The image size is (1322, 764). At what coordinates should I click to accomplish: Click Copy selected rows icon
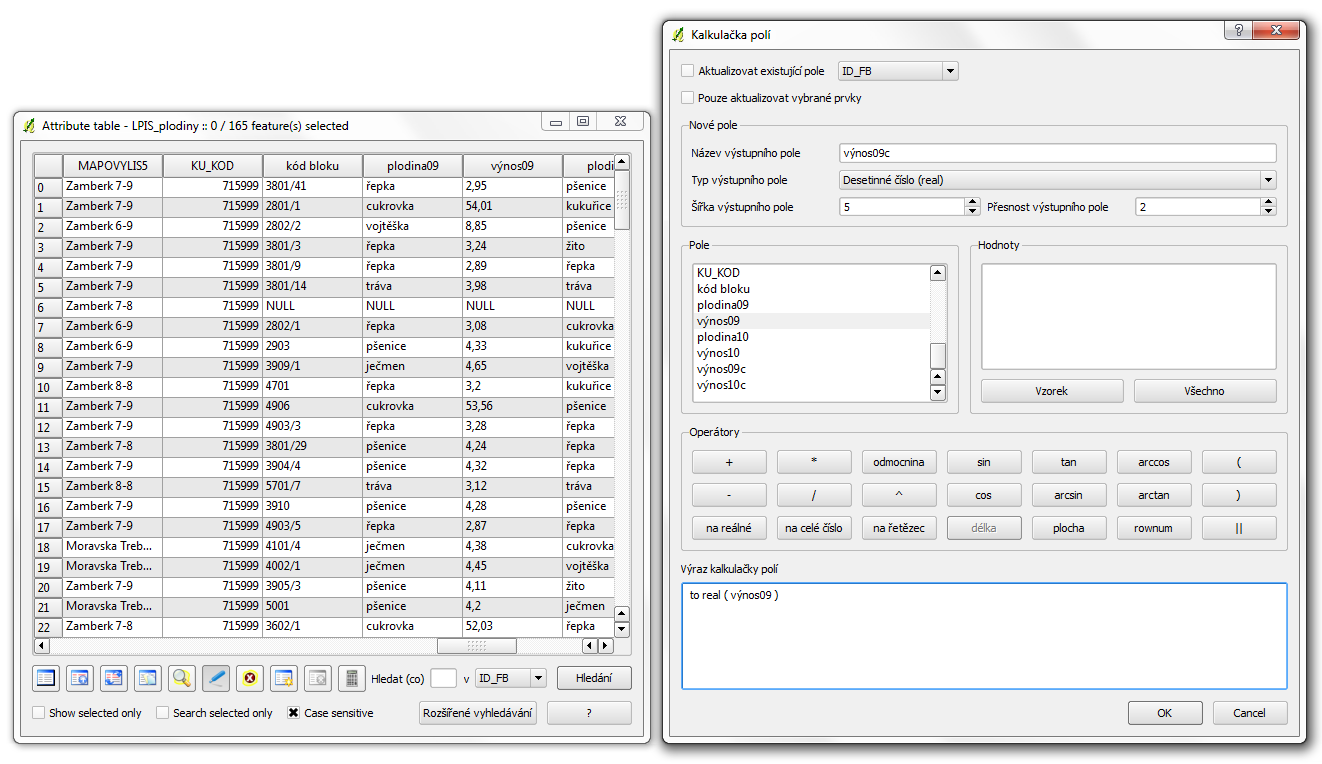pos(148,678)
